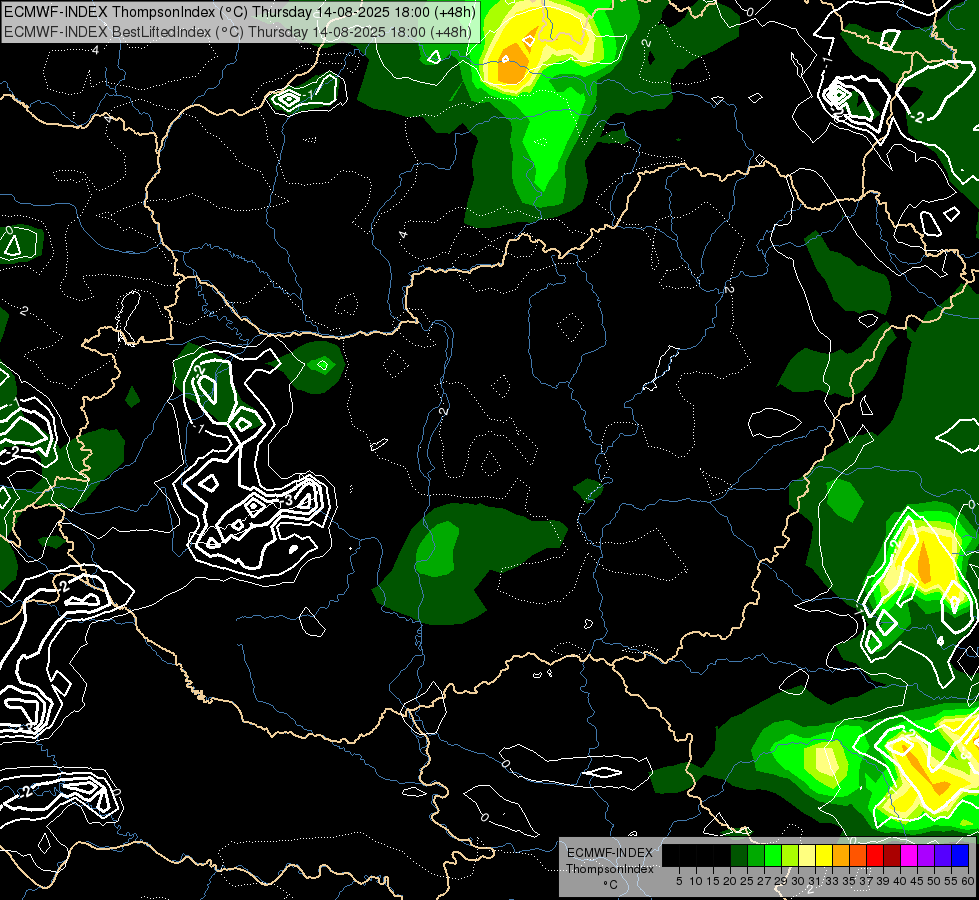Click the magenta 40–45 legend swatch
Image resolution: width=979 pixels, height=900 pixels.
[x=908, y=855]
